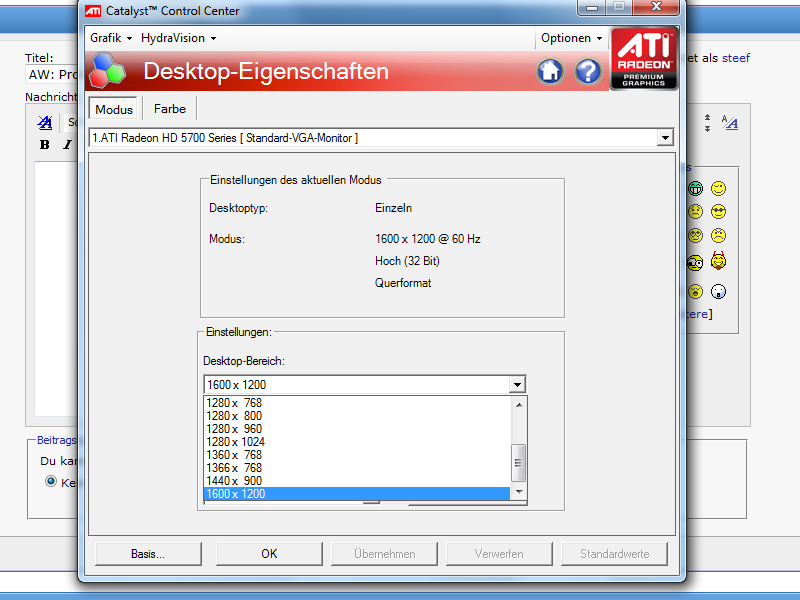Click the Basis... button
The height and width of the screenshot is (600, 800).
coord(148,554)
